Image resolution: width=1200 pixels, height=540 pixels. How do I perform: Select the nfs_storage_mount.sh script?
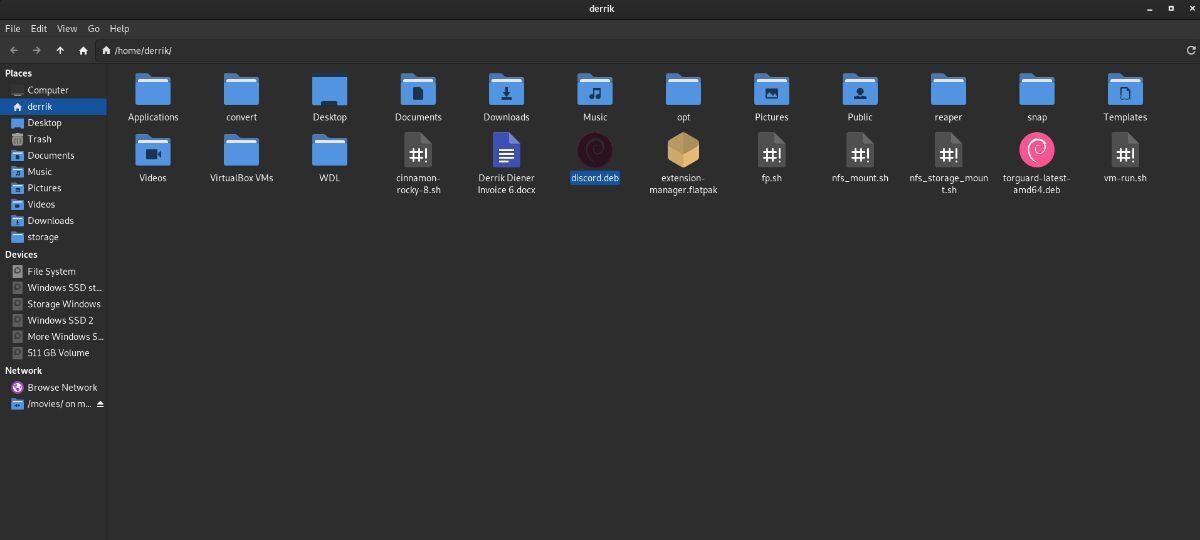948,151
